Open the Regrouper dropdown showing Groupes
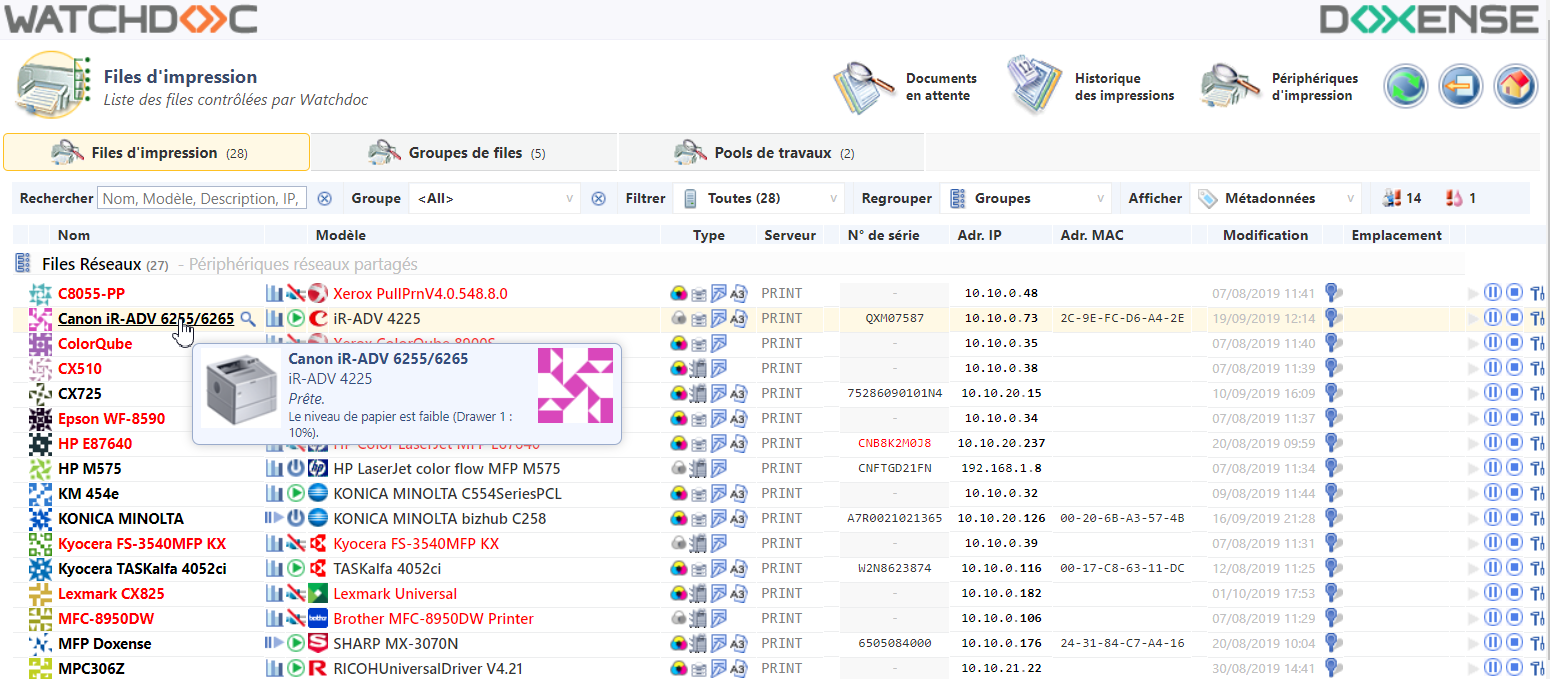This screenshot has height=679, width=1550. [1026, 199]
